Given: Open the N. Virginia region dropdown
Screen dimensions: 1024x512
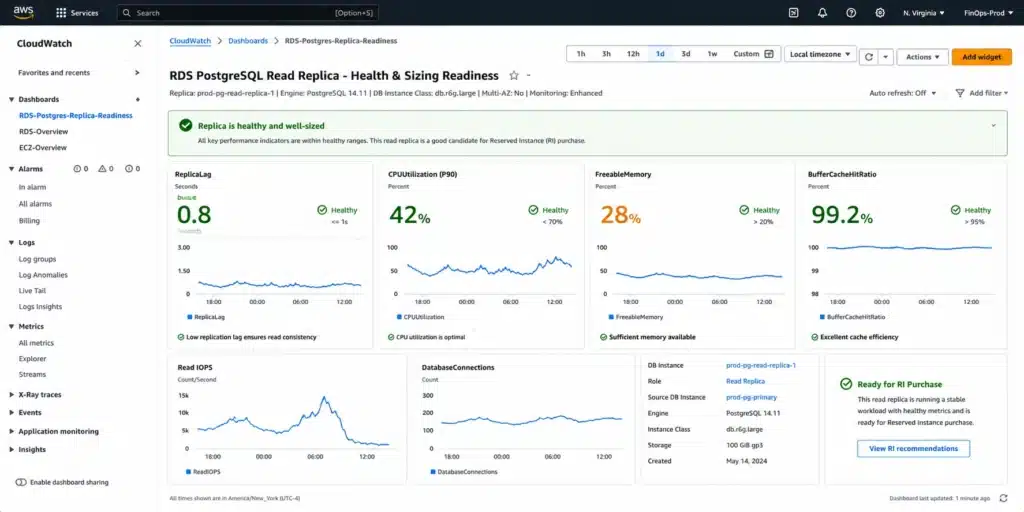Looking at the screenshot, I should coord(923,13).
